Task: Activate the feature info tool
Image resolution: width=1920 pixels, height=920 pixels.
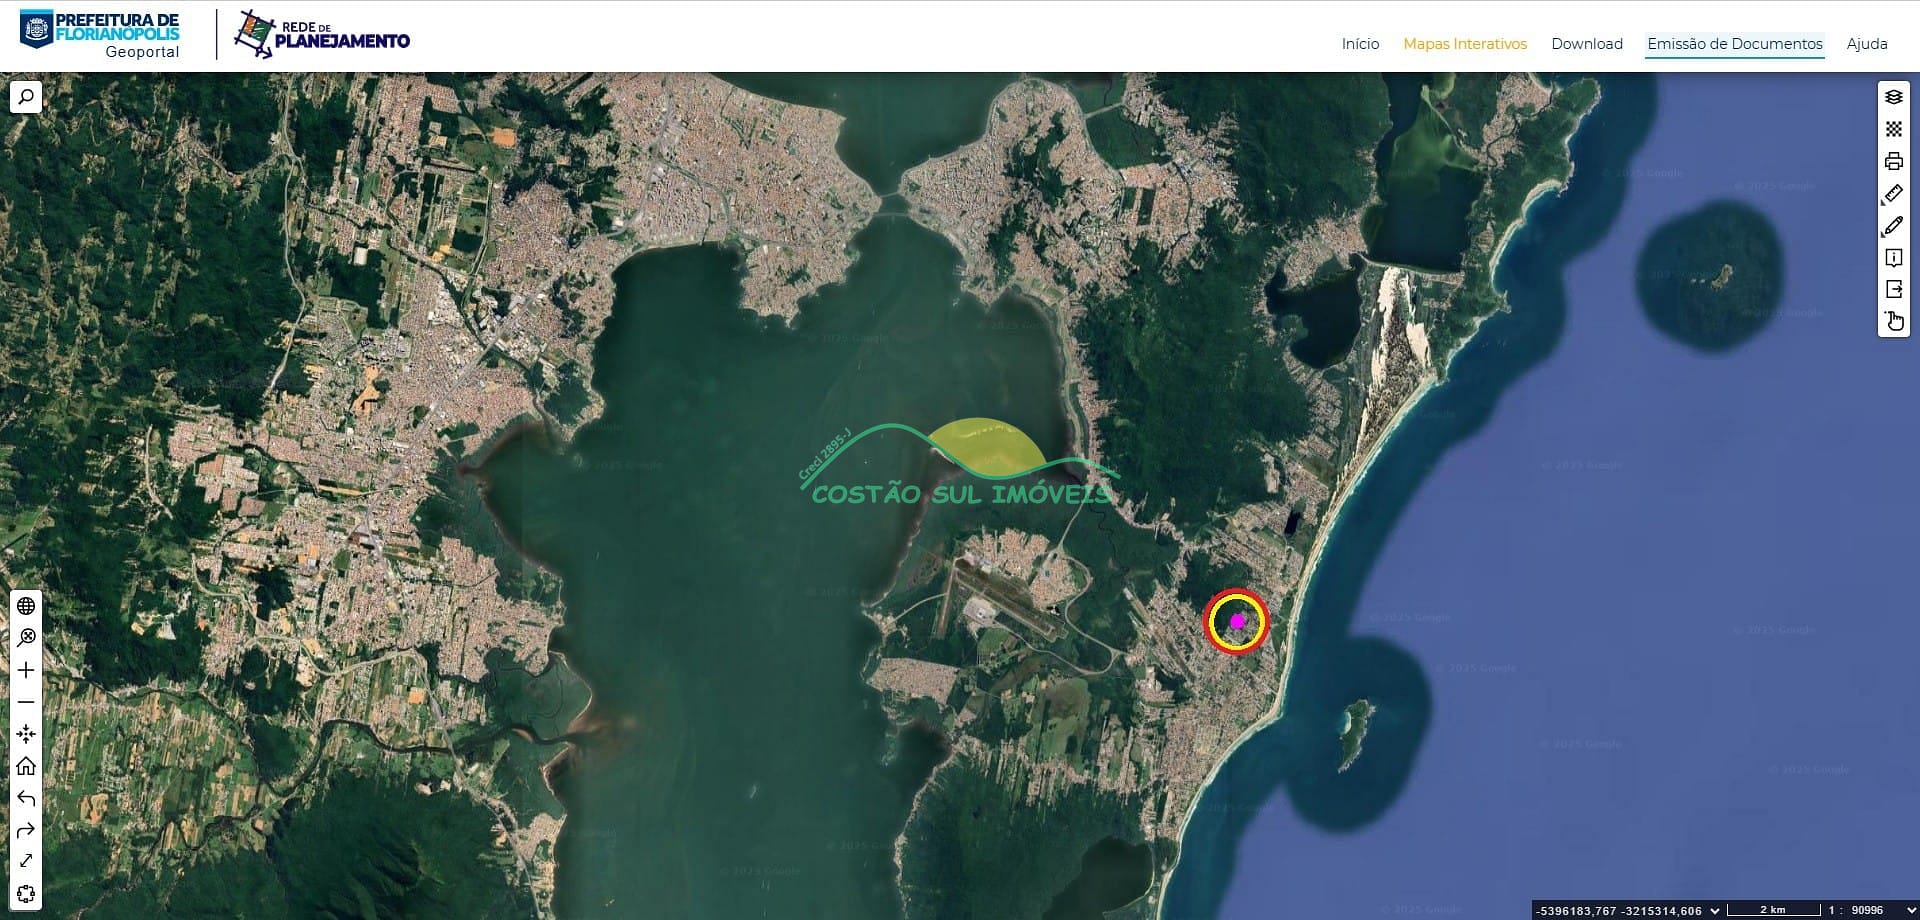Action: 1893,258
